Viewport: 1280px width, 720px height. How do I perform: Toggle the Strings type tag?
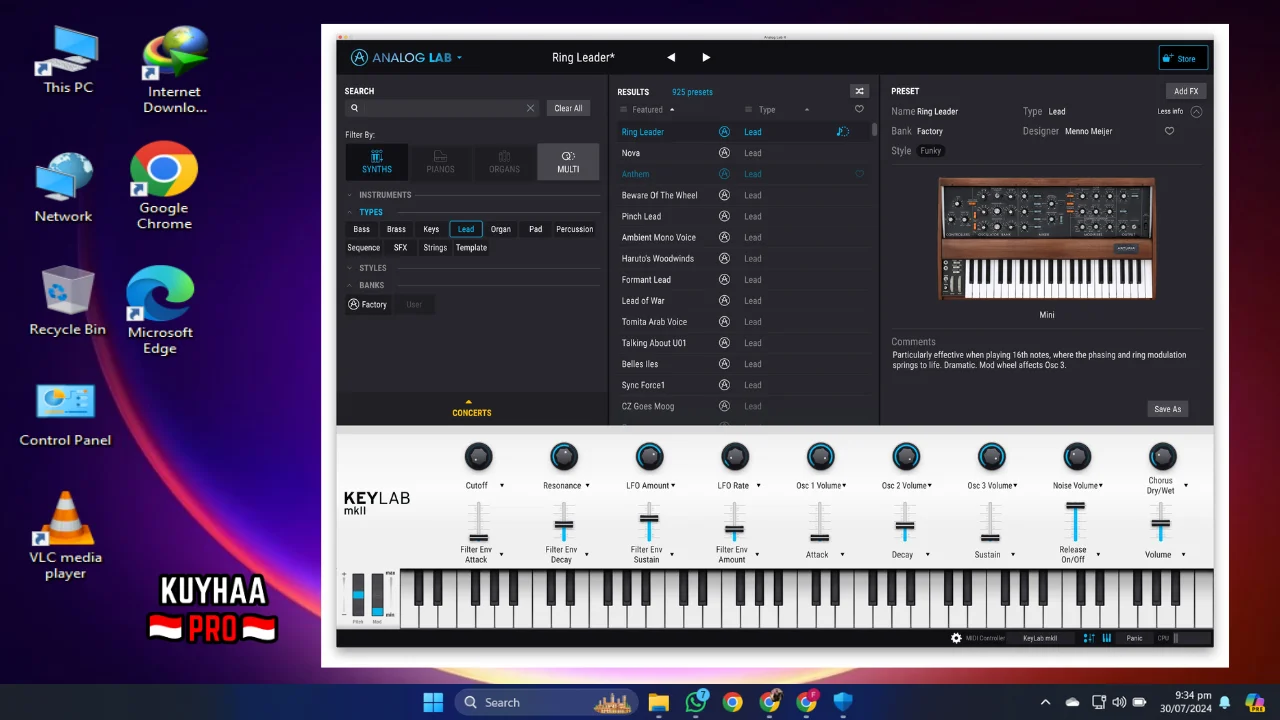coord(435,248)
